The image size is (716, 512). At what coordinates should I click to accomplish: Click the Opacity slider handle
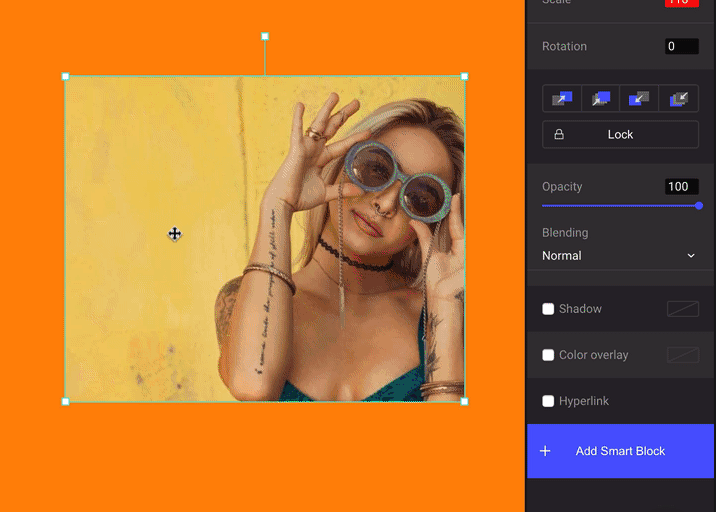pyautogui.click(x=699, y=206)
